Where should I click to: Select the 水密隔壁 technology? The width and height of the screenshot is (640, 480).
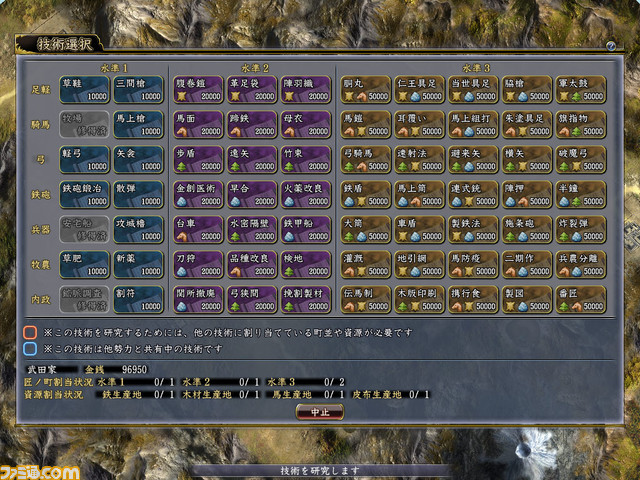pyautogui.click(x=252, y=230)
